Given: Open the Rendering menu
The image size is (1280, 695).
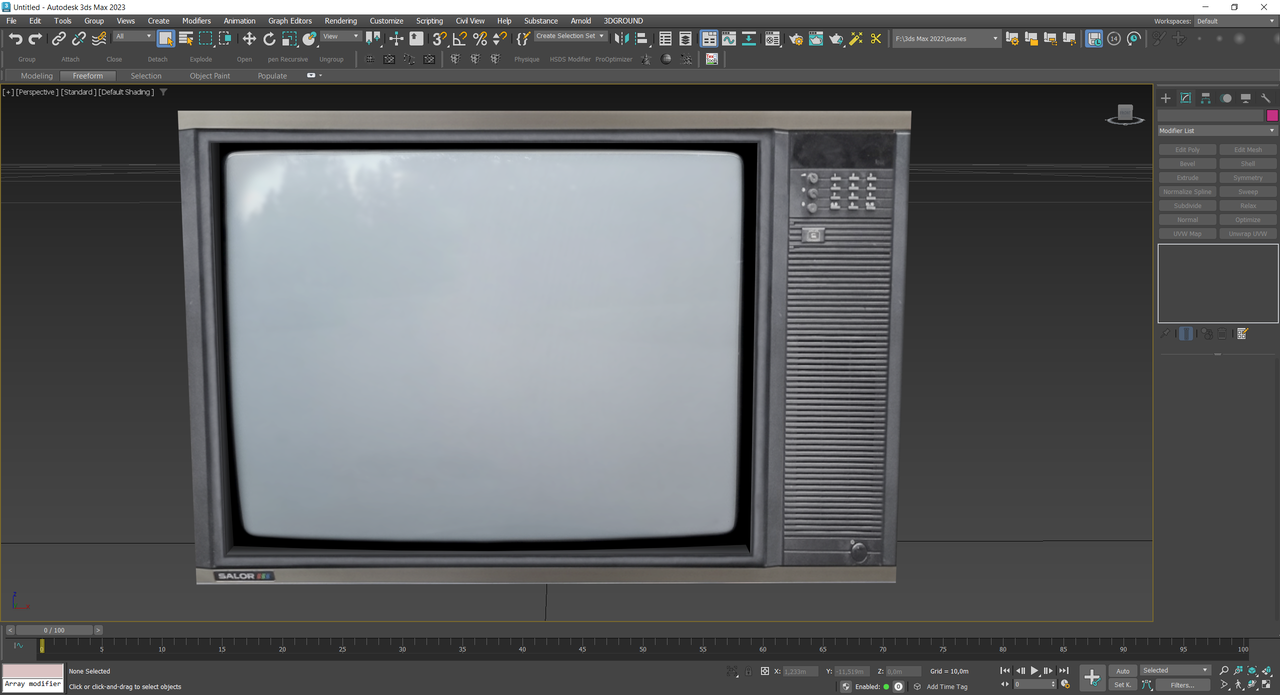Looking at the screenshot, I should (340, 21).
